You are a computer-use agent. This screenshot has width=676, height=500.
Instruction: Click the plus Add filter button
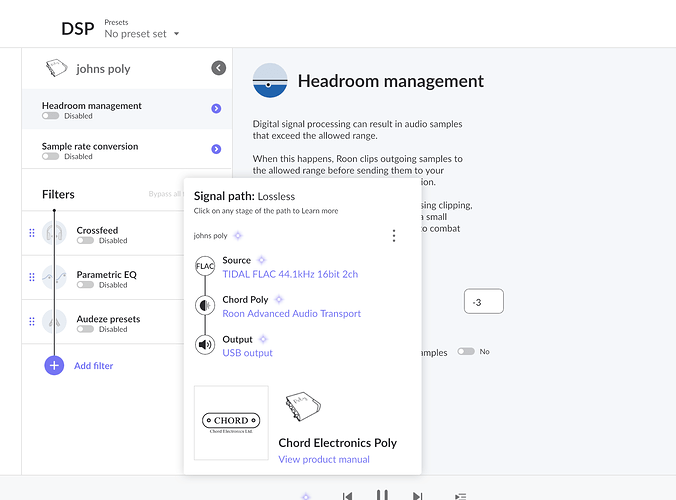(54, 366)
